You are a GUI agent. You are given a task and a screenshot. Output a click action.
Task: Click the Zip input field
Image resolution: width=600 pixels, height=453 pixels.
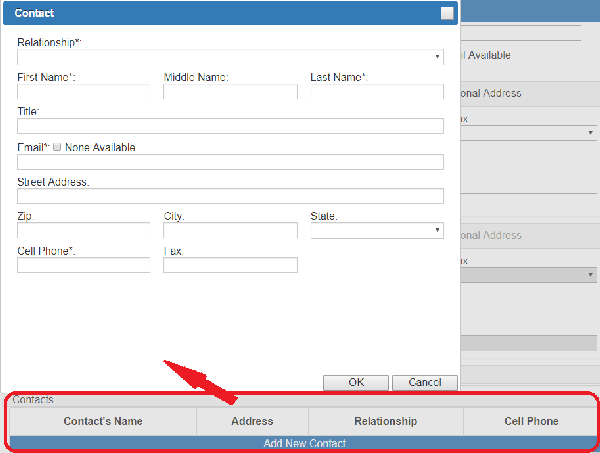83,231
